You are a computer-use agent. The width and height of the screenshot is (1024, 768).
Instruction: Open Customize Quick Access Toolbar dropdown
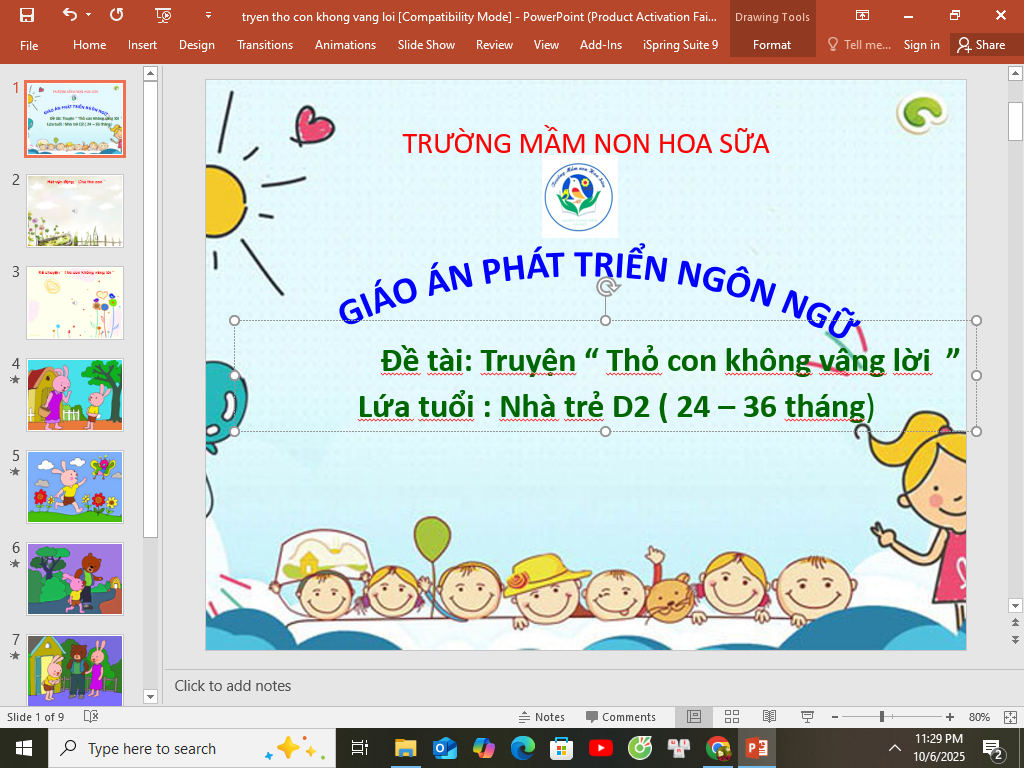[208, 15]
